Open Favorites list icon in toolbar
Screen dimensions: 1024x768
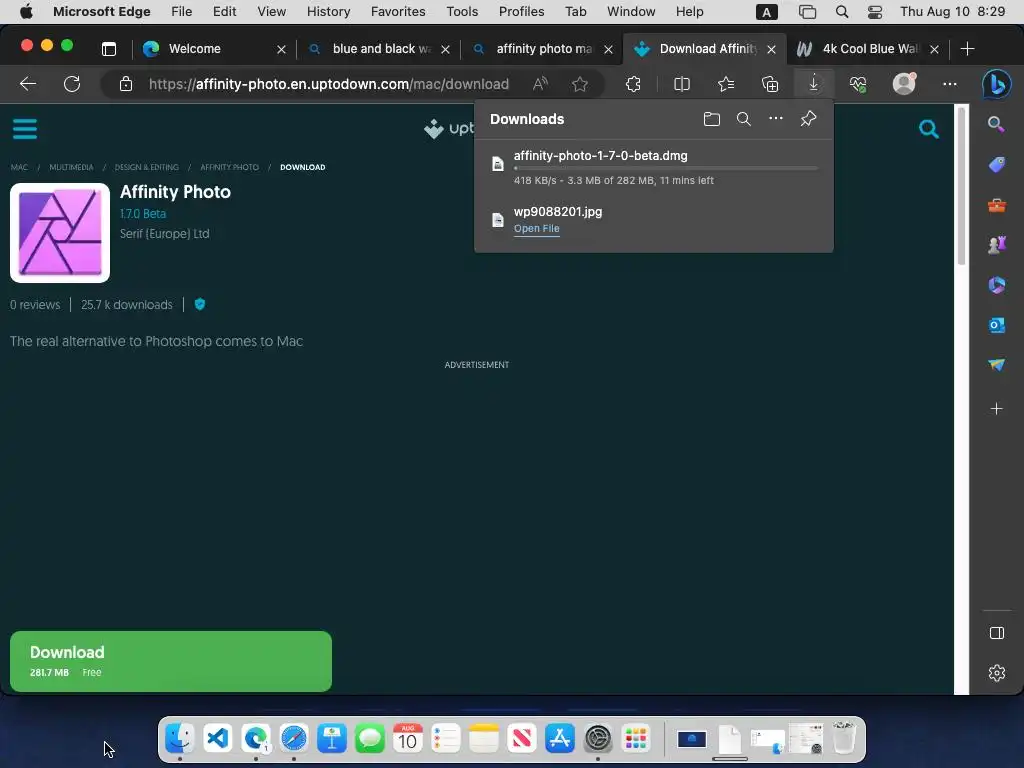[726, 84]
